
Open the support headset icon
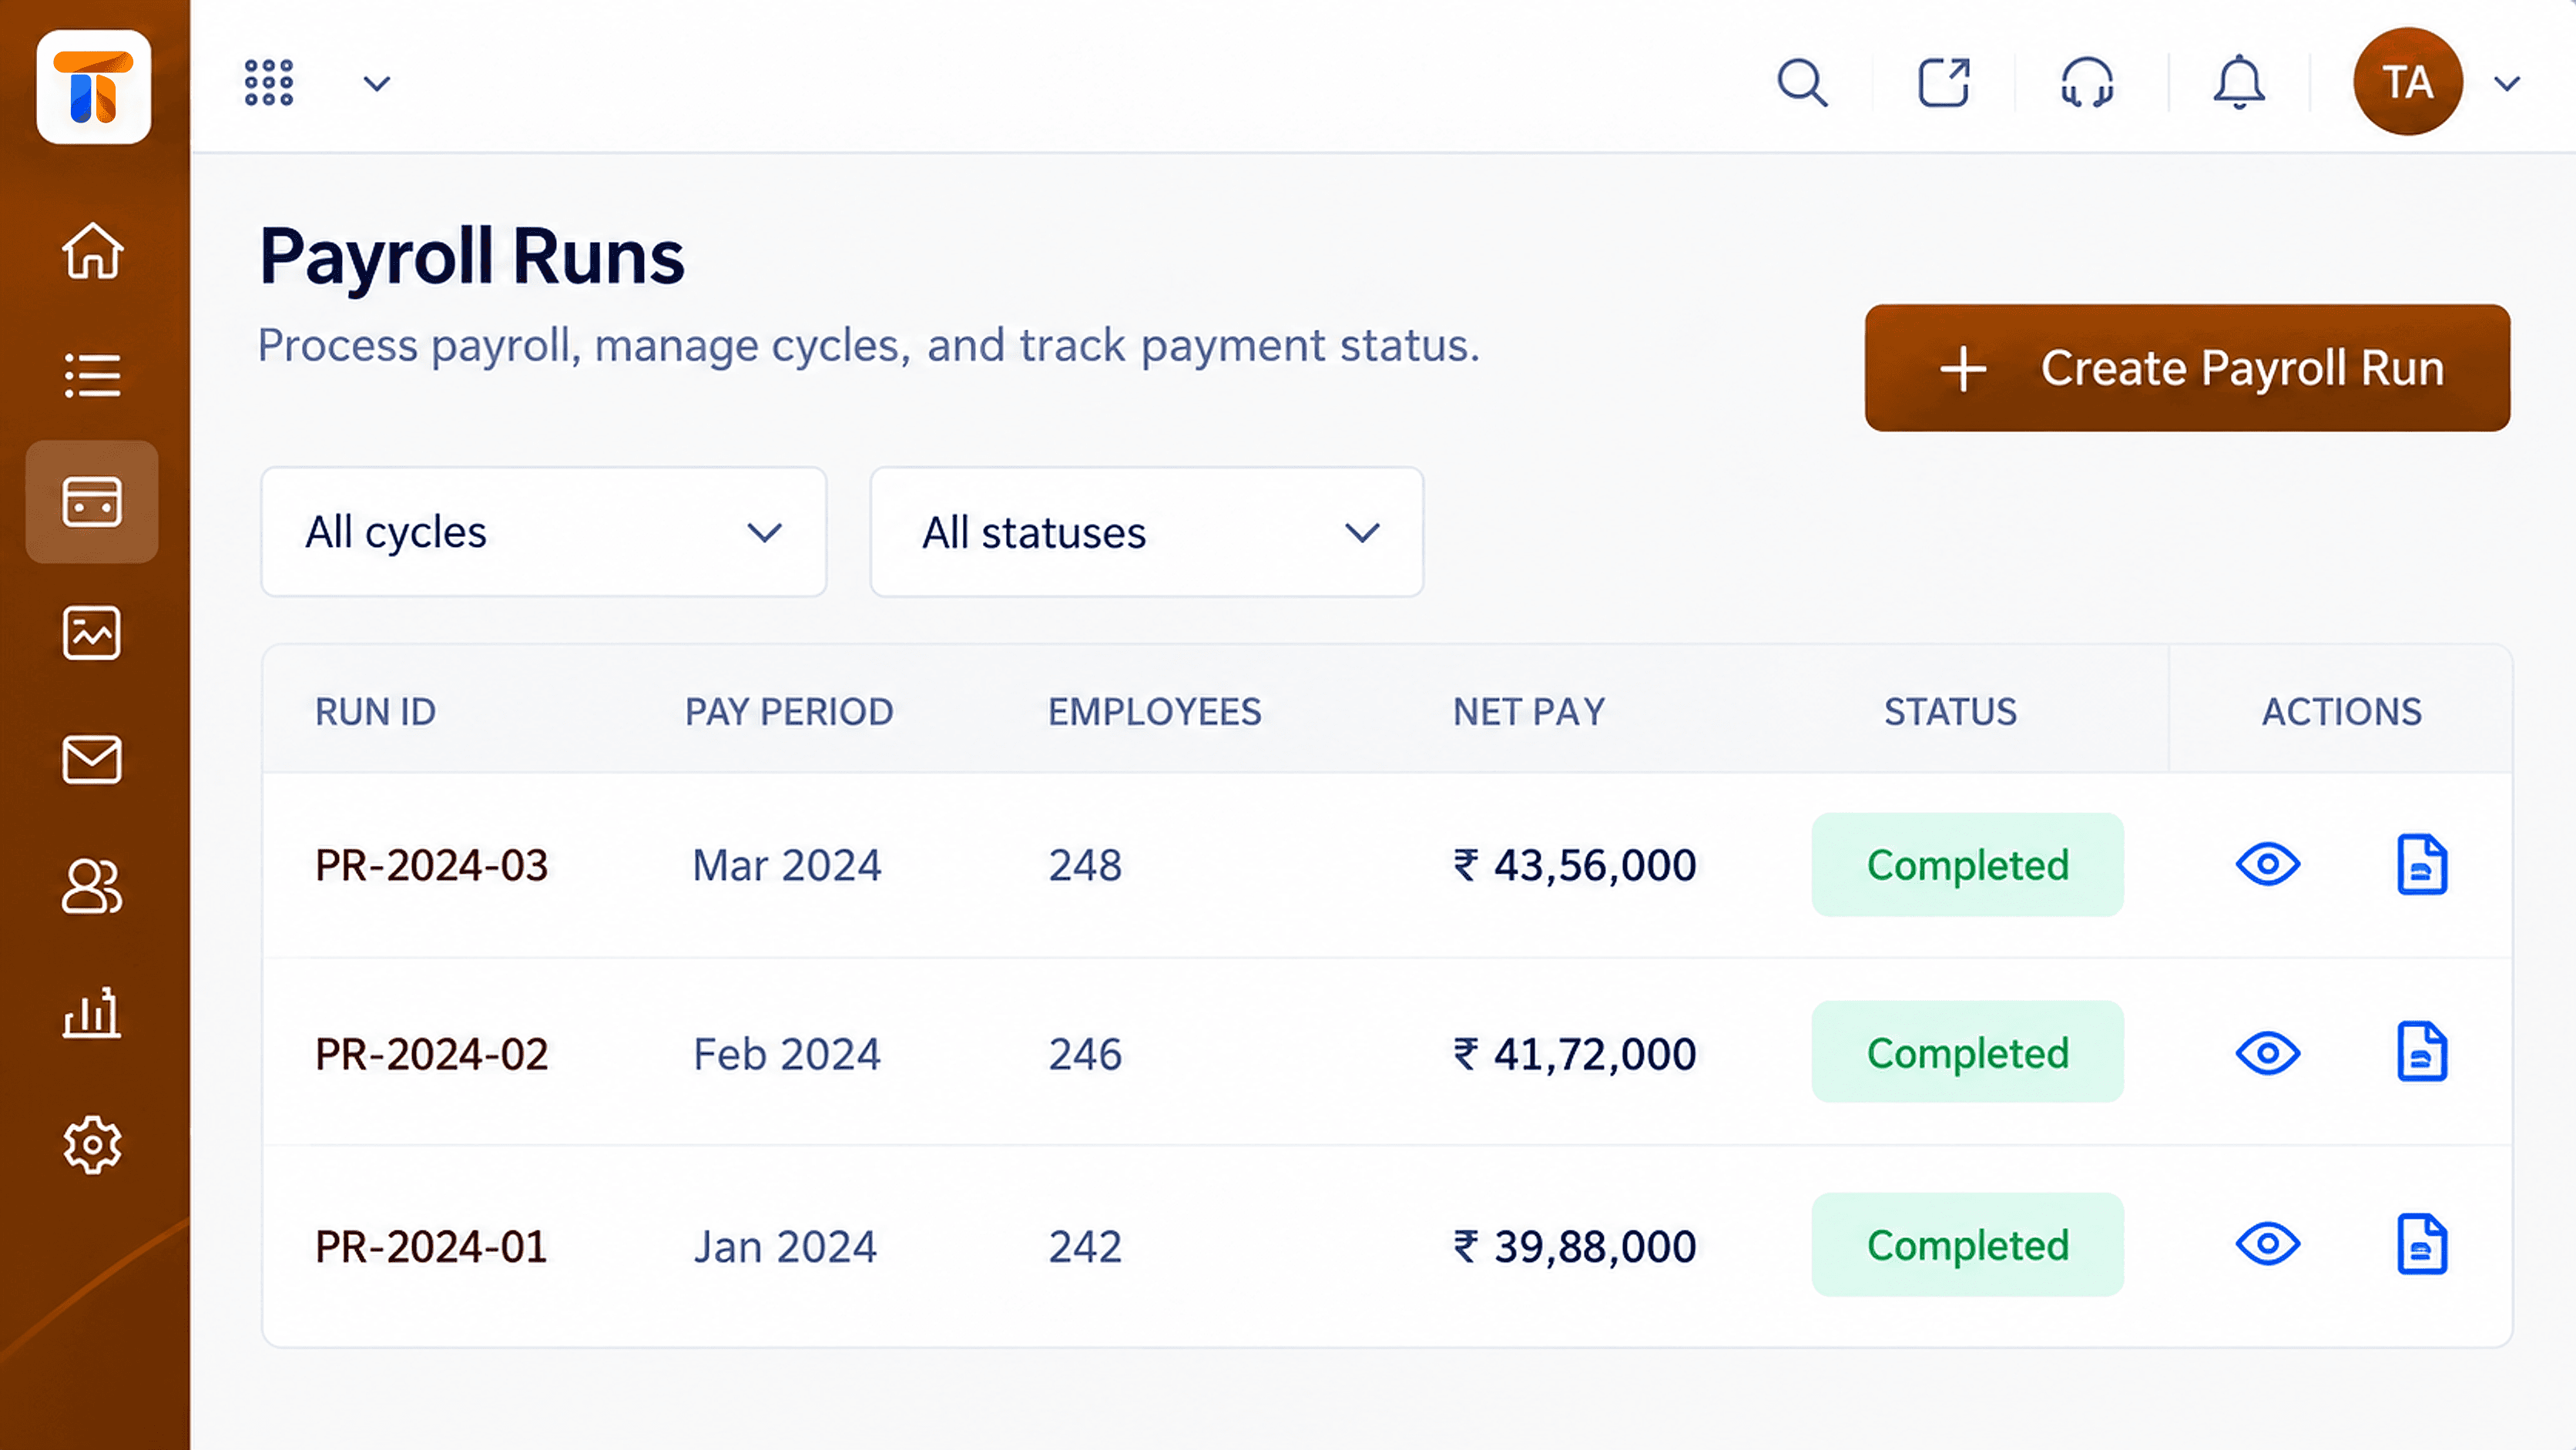coord(2087,82)
